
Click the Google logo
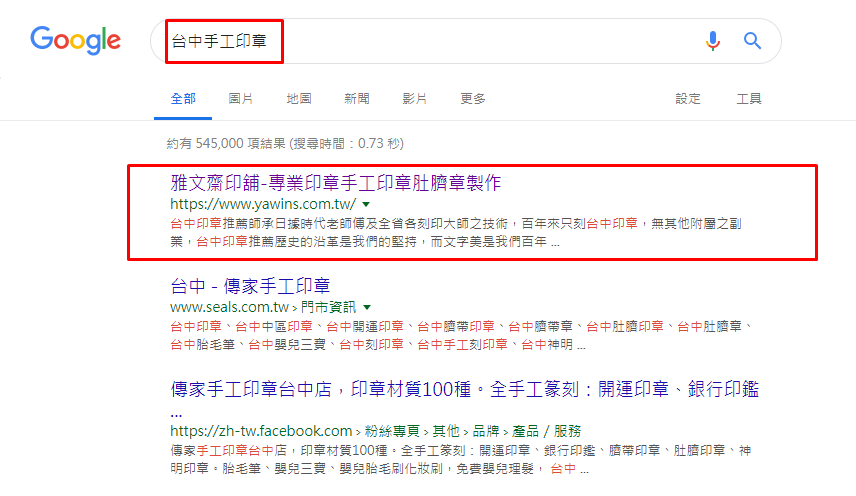(x=75, y=40)
